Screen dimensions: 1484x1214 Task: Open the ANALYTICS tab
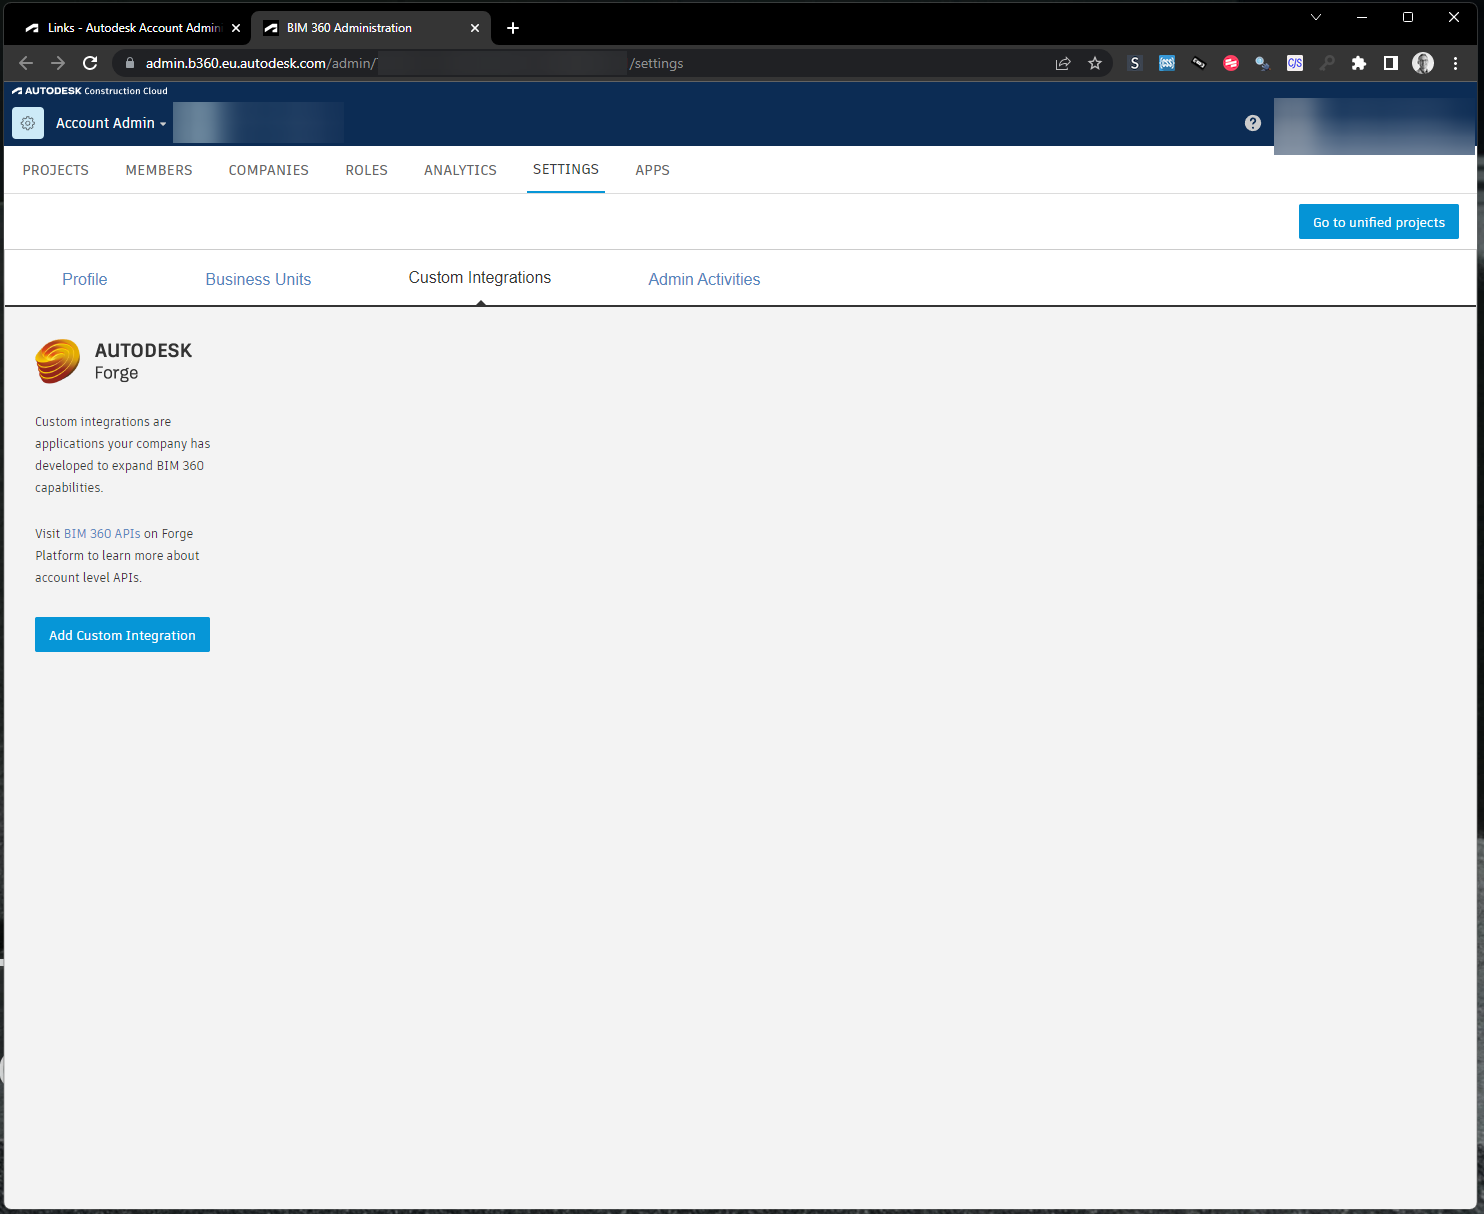click(460, 170)
